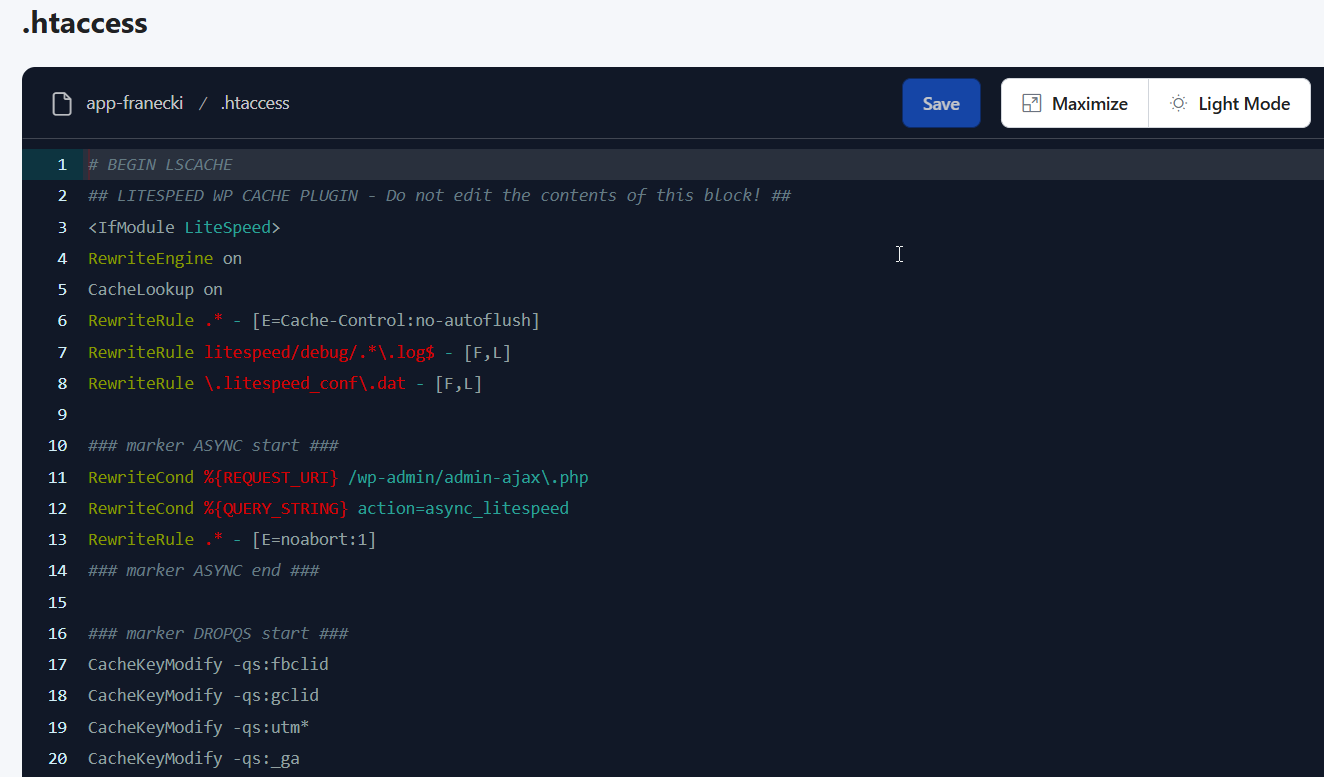Click the sun icon for Light Mode
This screenshot has width=1324, height=777.
(1178, 104)
